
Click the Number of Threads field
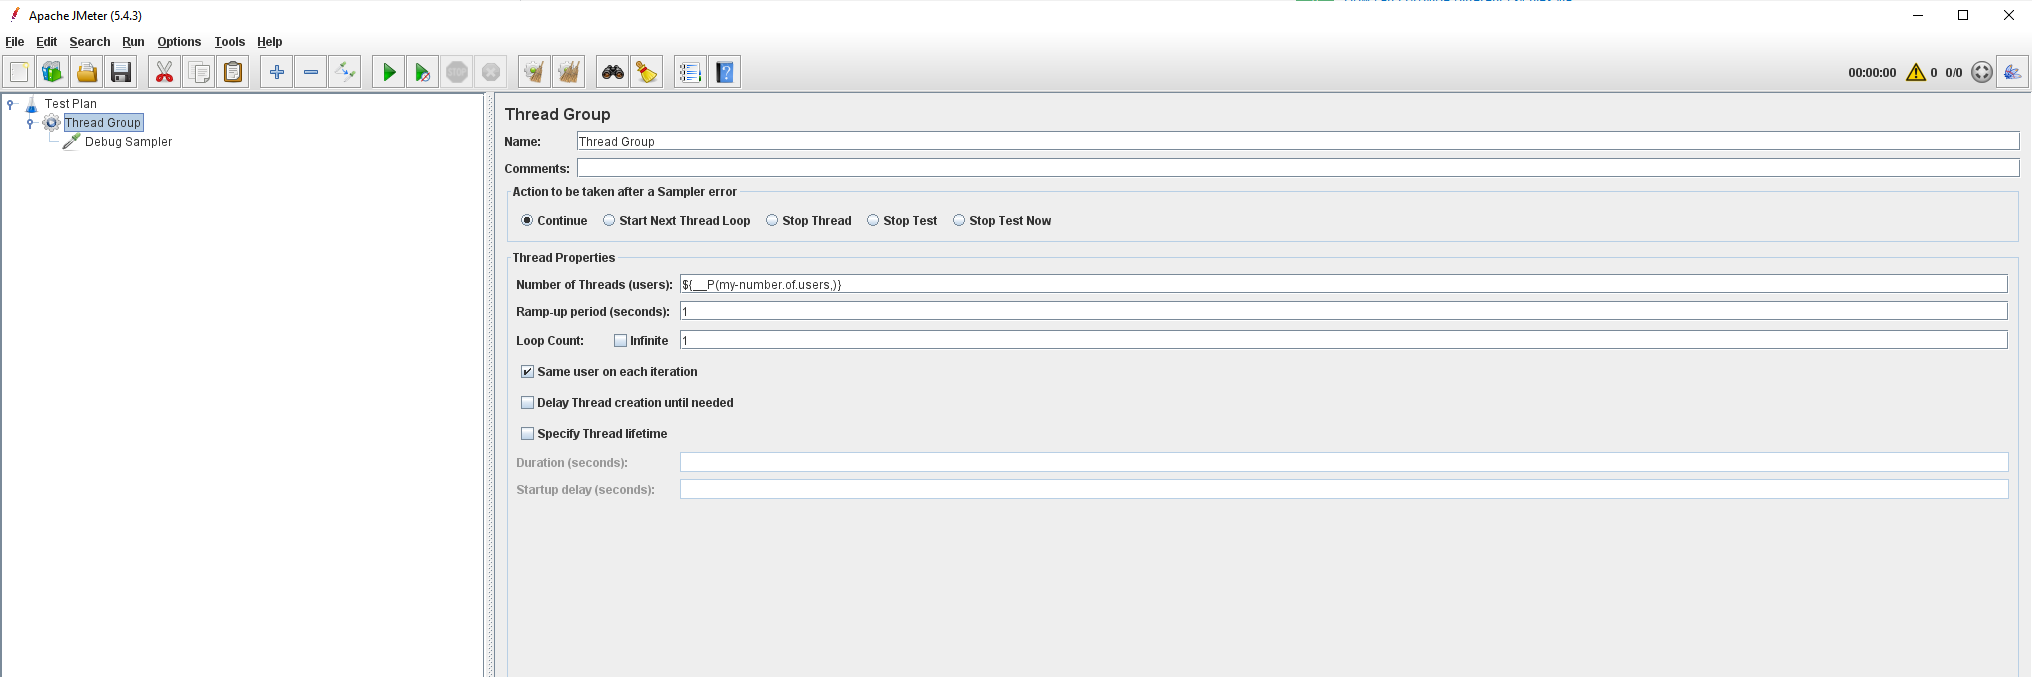click(1344, 284)
